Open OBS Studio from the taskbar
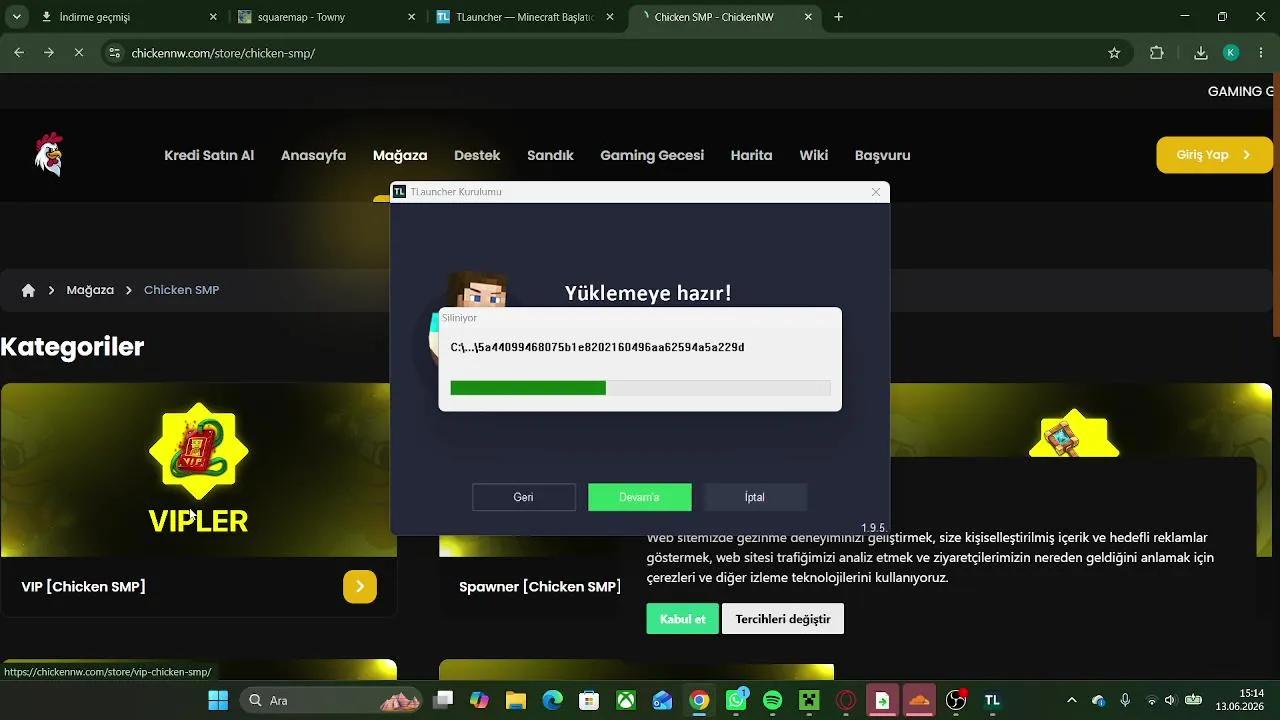Viewport: 1280px width, 720px height. click(x=956, y=700)
